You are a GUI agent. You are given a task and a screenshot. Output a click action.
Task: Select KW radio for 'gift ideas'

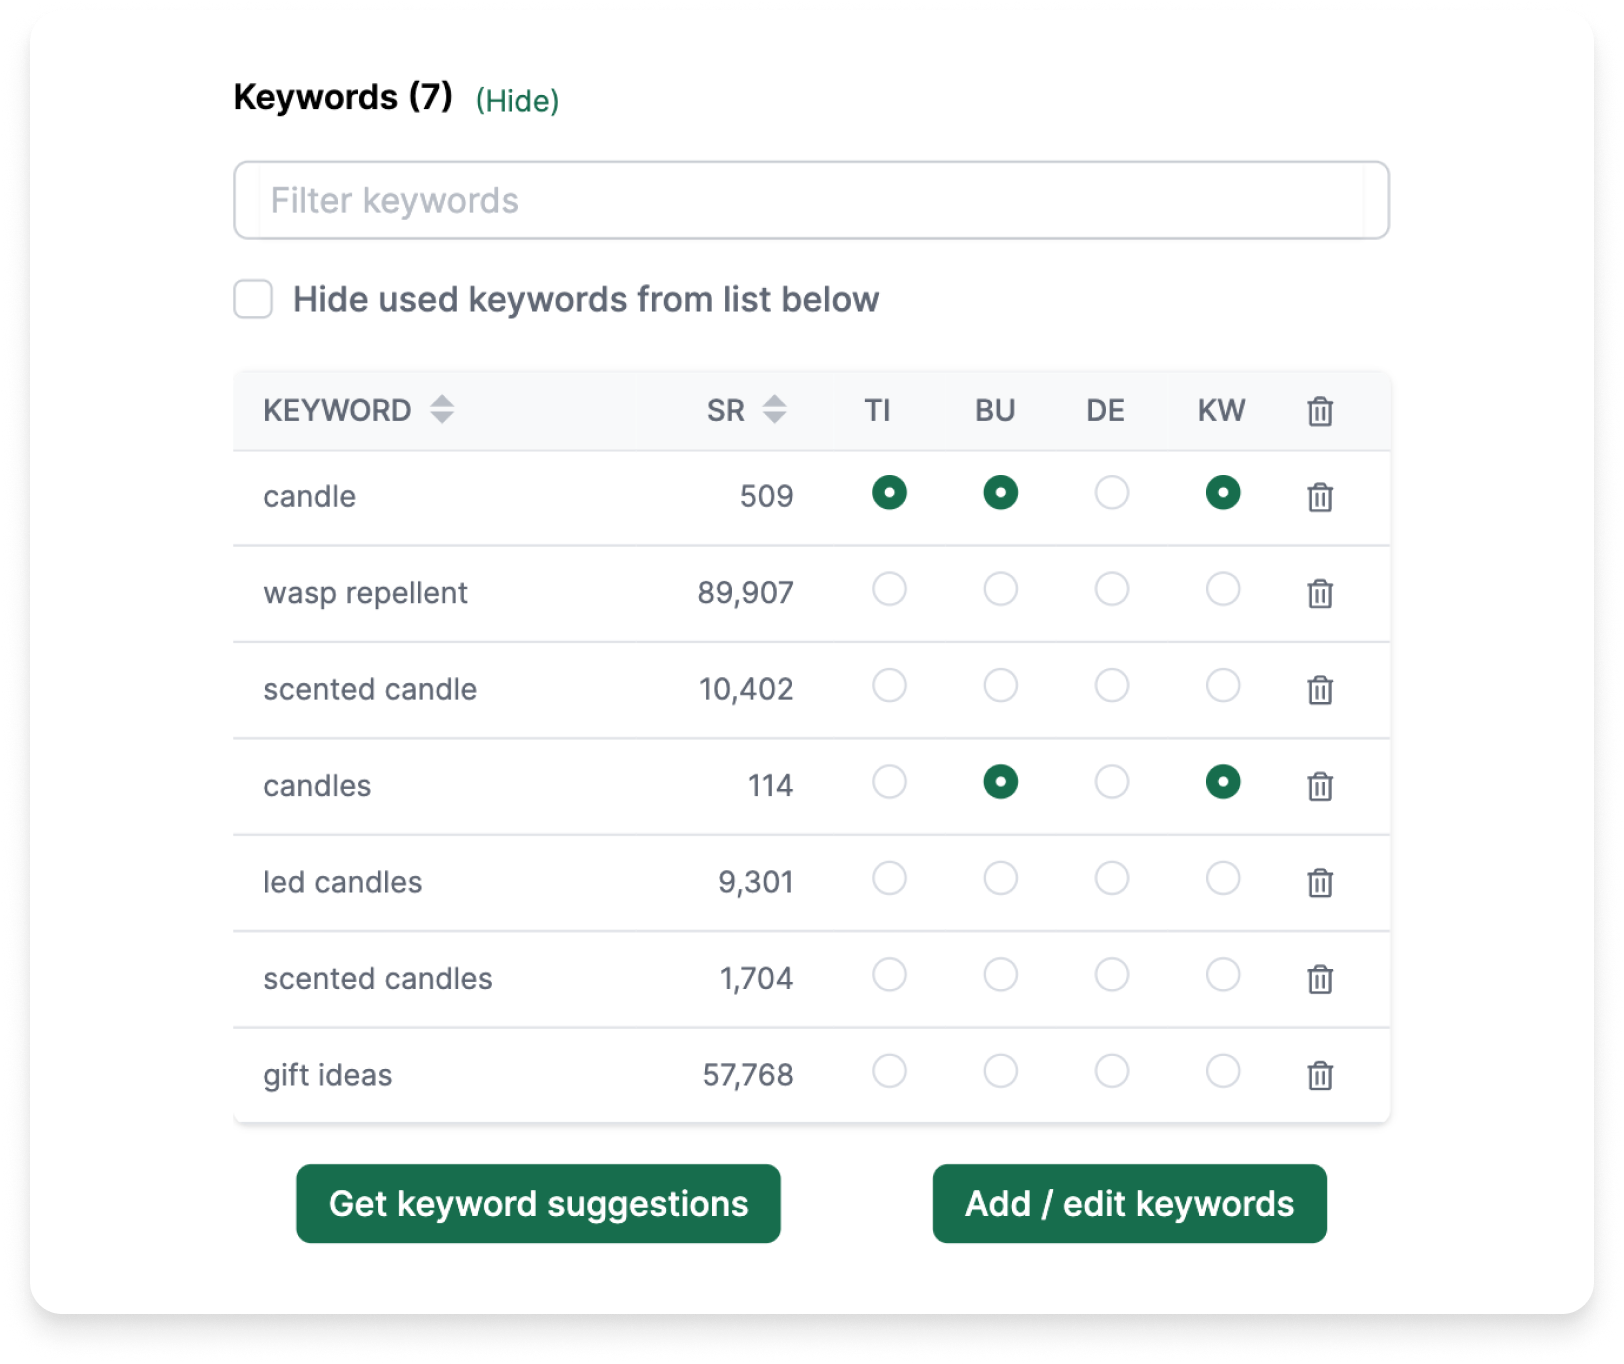coord(1222,1071)
